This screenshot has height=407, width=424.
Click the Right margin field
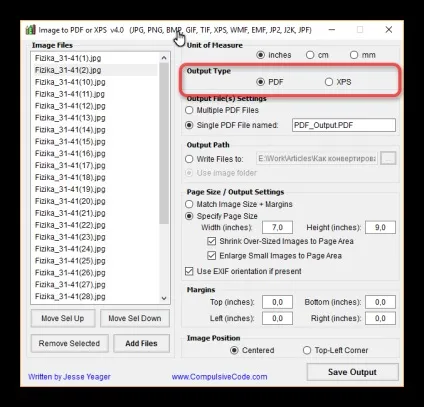380,318
